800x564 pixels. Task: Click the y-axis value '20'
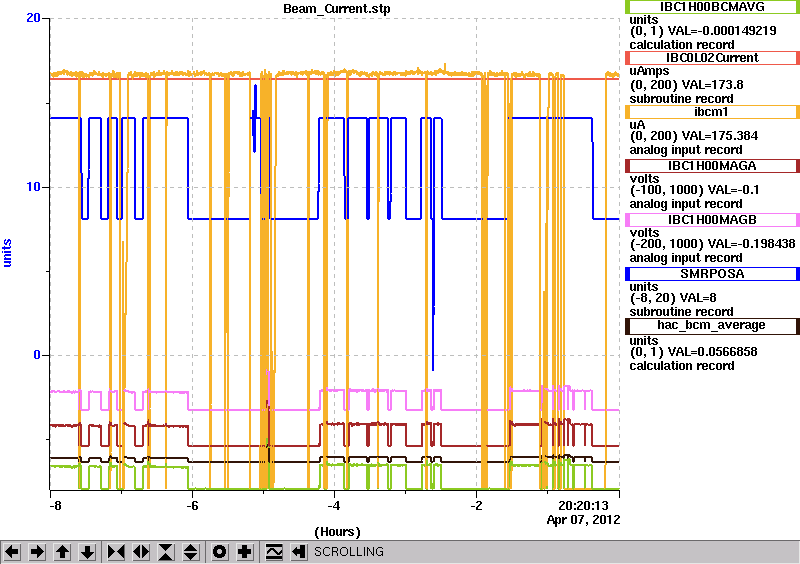33,18
